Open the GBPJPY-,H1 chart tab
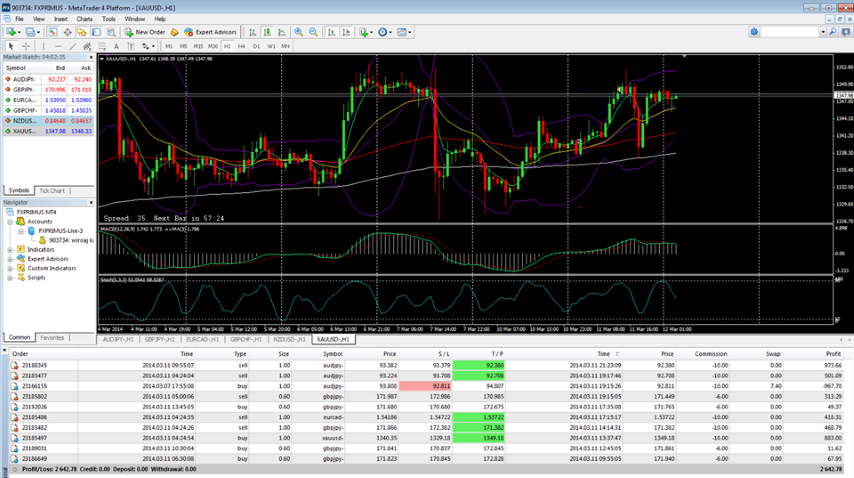This screenshot has height=478, width=854. click(x=160, y=339)
